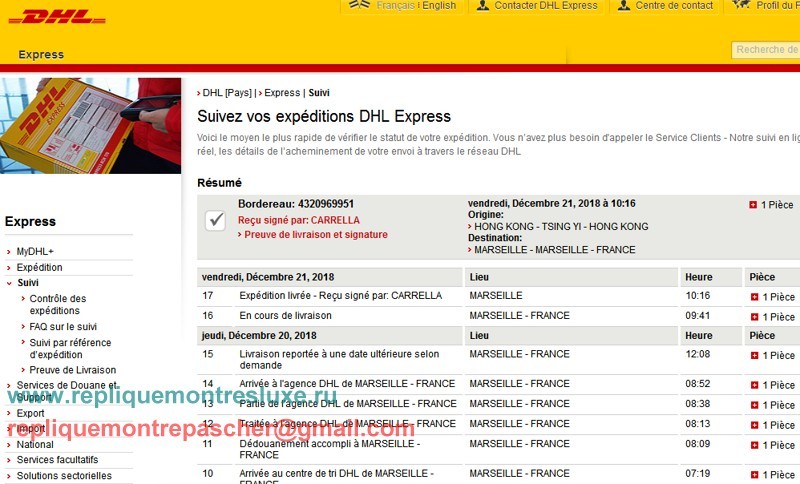Open Solutions sectorielles in sidebar
The height and width of the screenshot is (484, 800).
coord(64,475)
